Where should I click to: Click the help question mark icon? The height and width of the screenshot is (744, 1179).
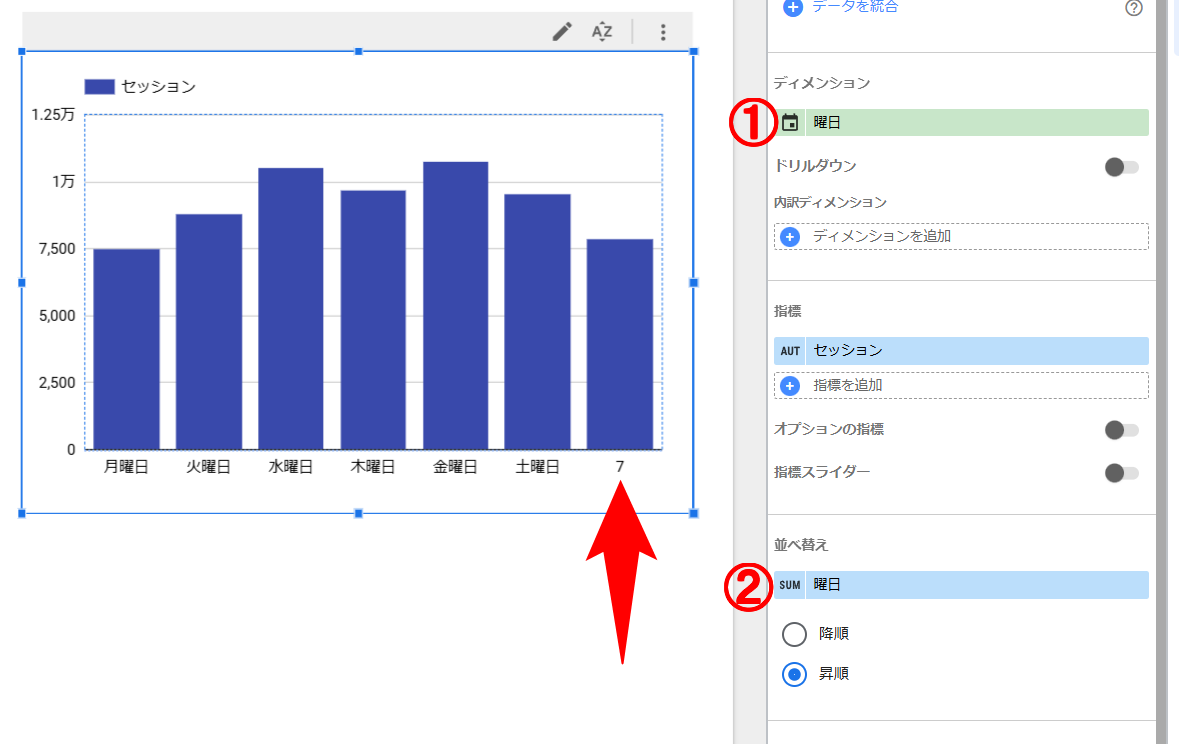coord(1133,8)
